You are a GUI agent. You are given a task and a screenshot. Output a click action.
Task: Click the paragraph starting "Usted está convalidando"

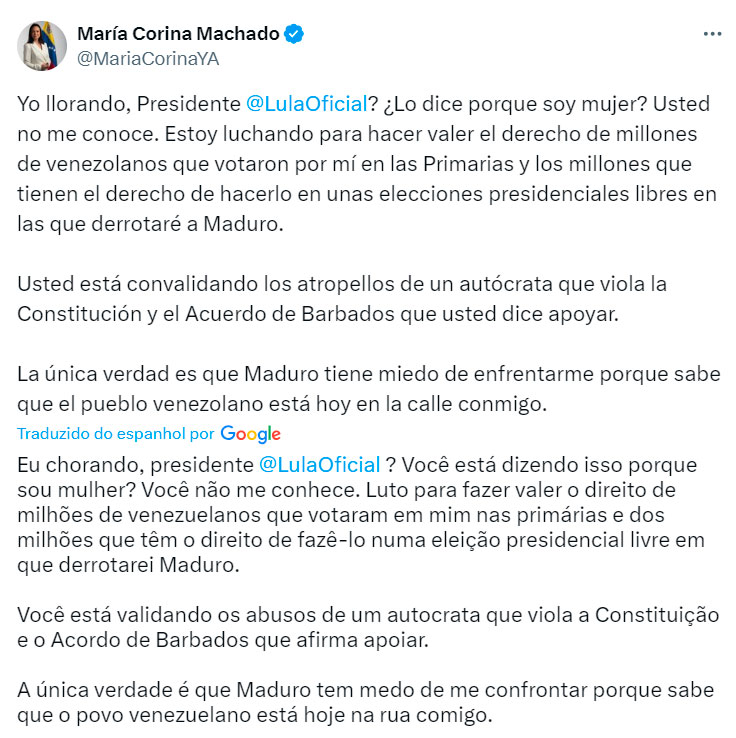[x=355, y=299]
